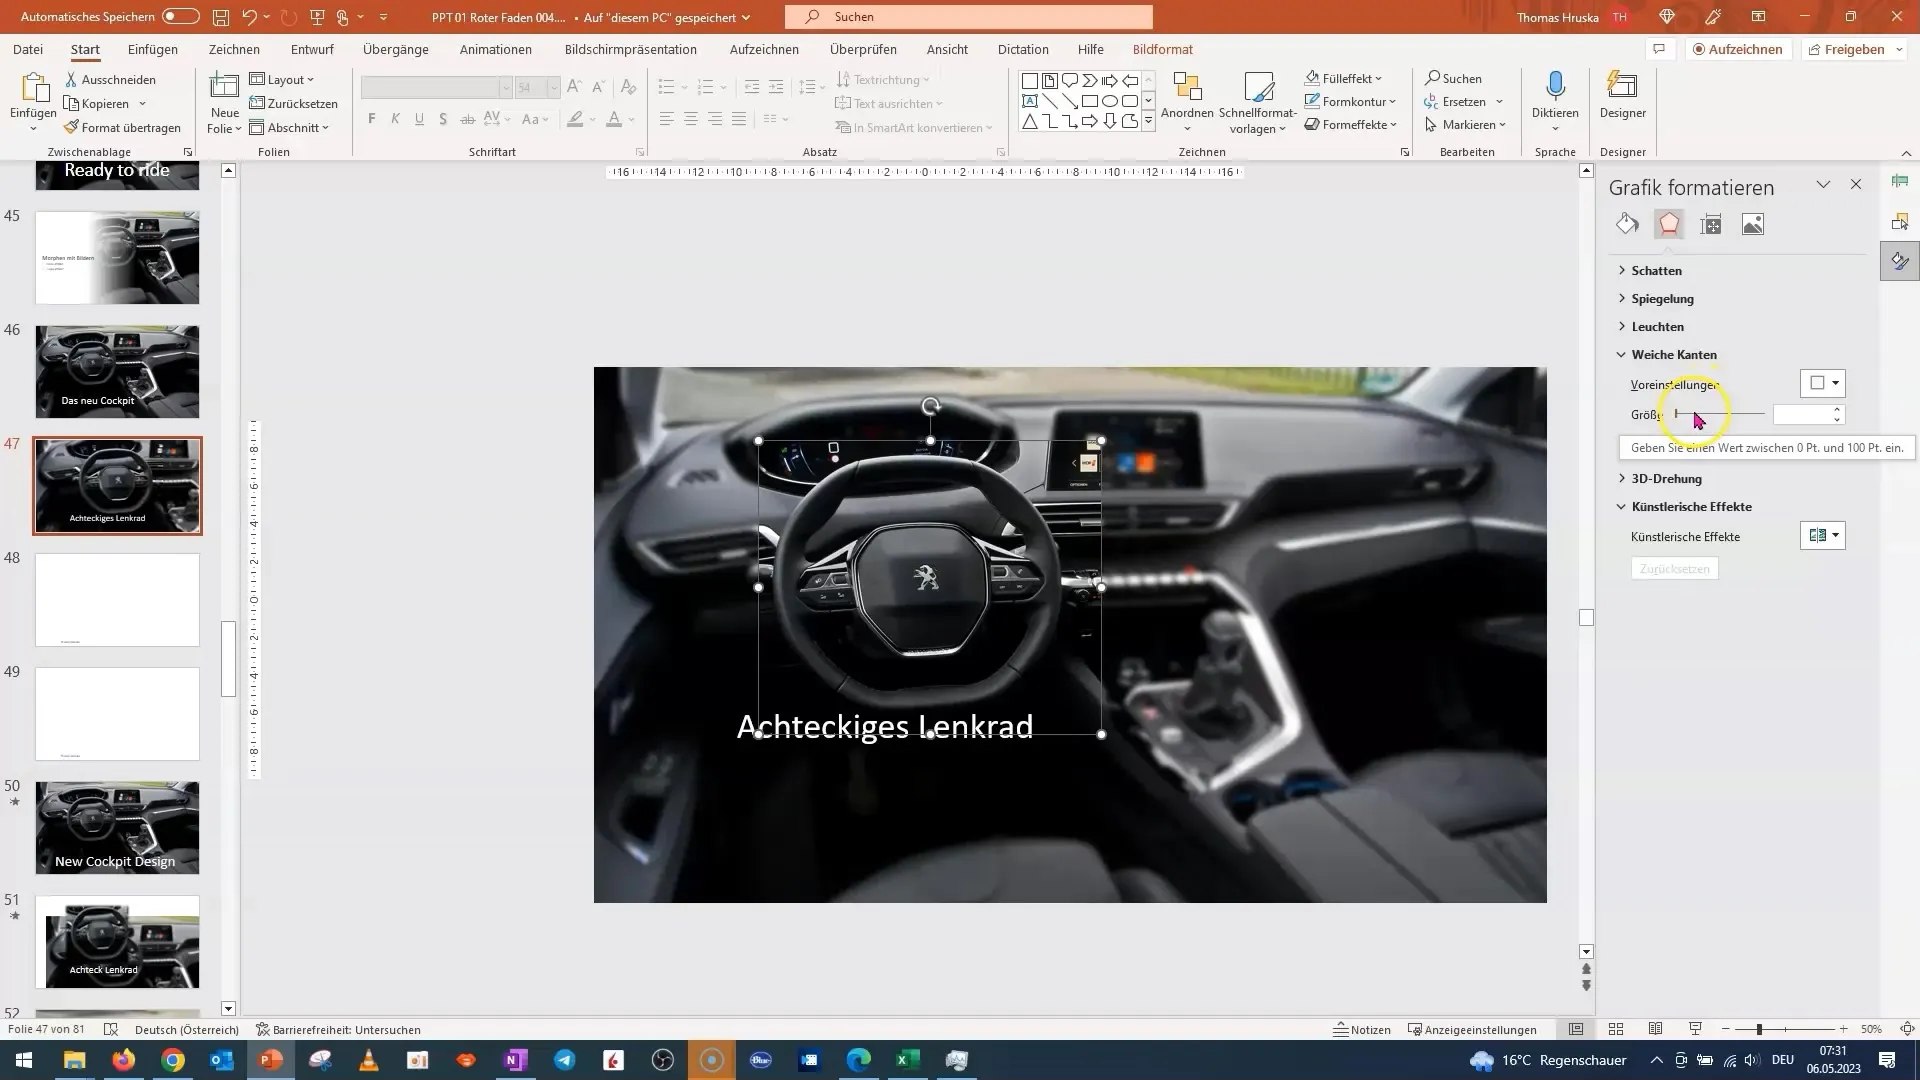Click the Voreinstellungen dropdown for weiche Kanten
The width and height of the screenshot is (1920, 1080).
(x=1826, y=382)
